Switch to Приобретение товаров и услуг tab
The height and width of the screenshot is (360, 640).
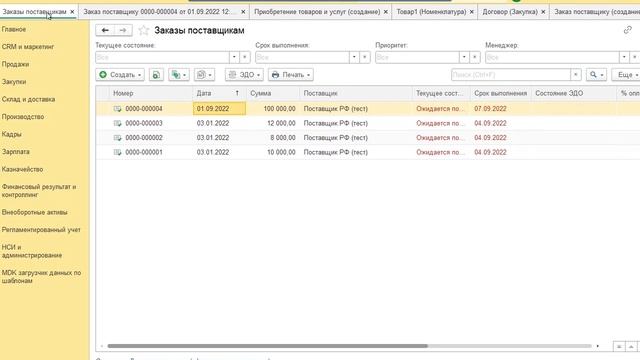pos(317,12)
